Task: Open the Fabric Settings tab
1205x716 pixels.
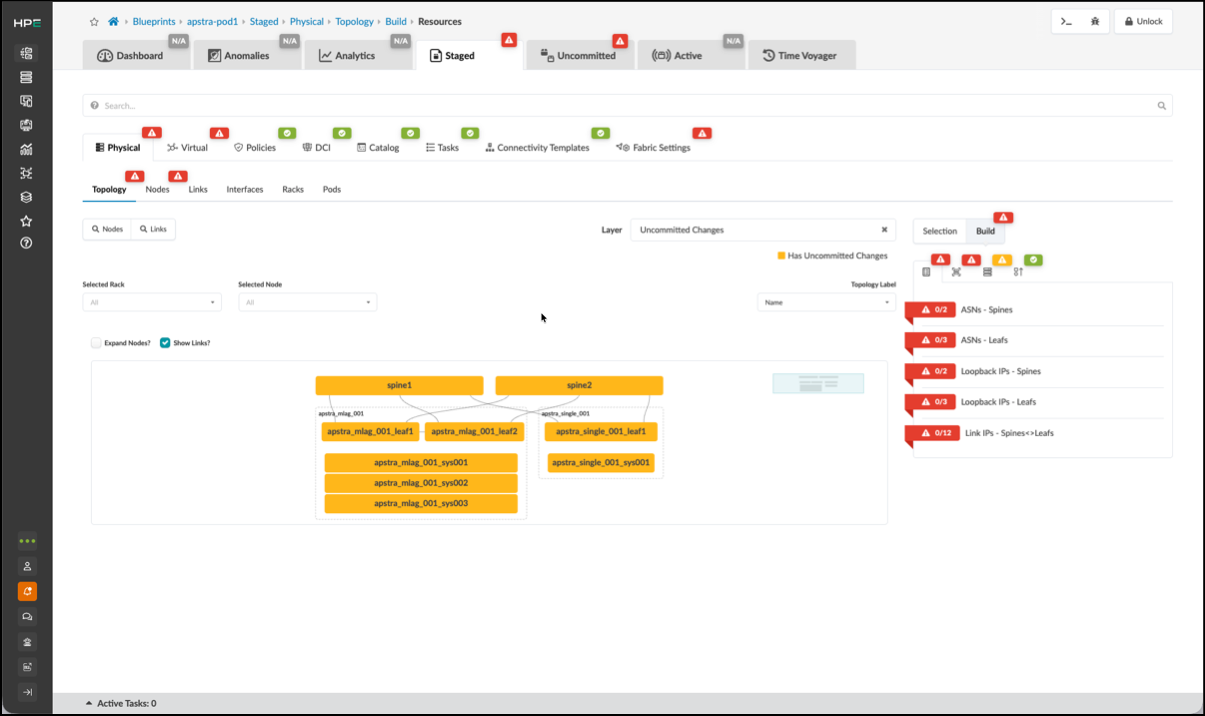Action: pos(653,148)
